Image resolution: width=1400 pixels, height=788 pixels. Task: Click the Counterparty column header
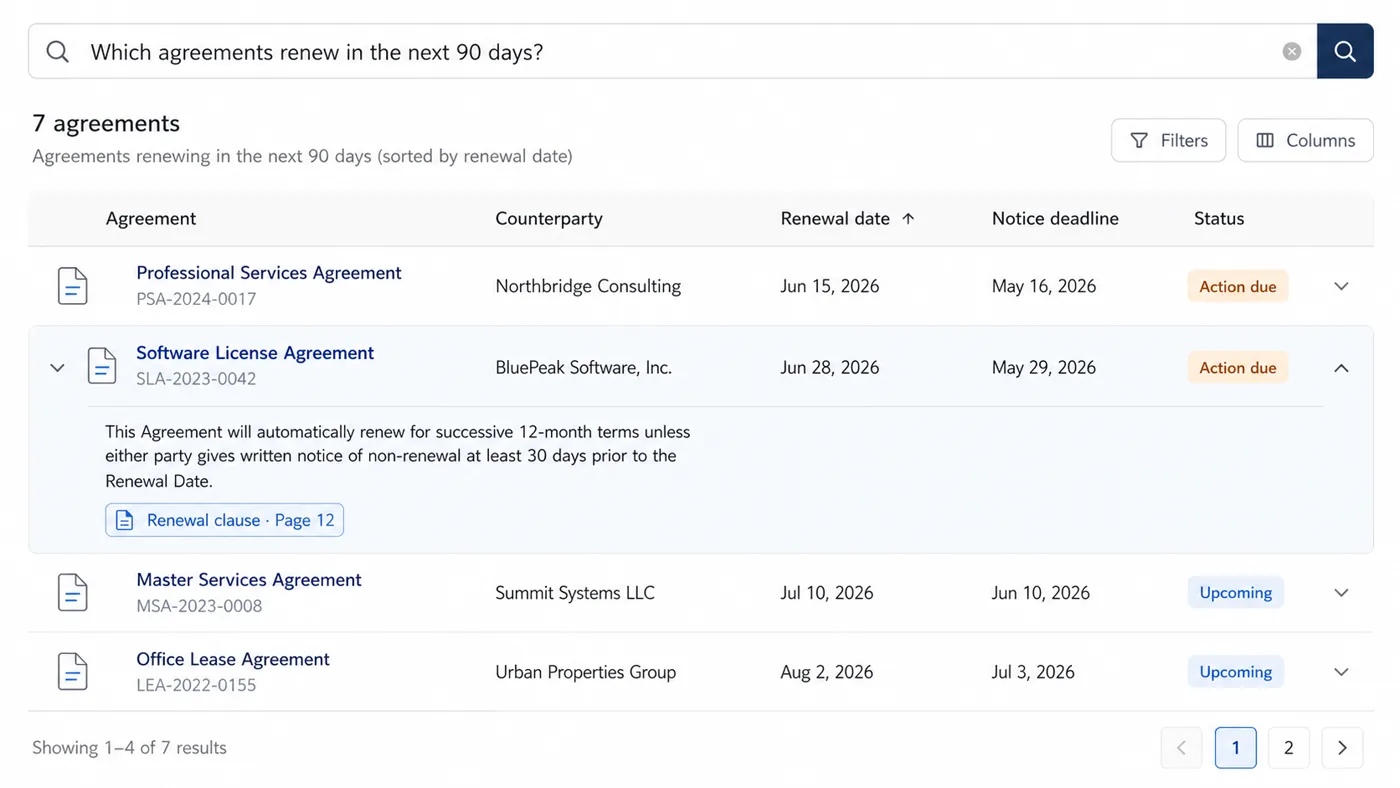tap(549, 218)
